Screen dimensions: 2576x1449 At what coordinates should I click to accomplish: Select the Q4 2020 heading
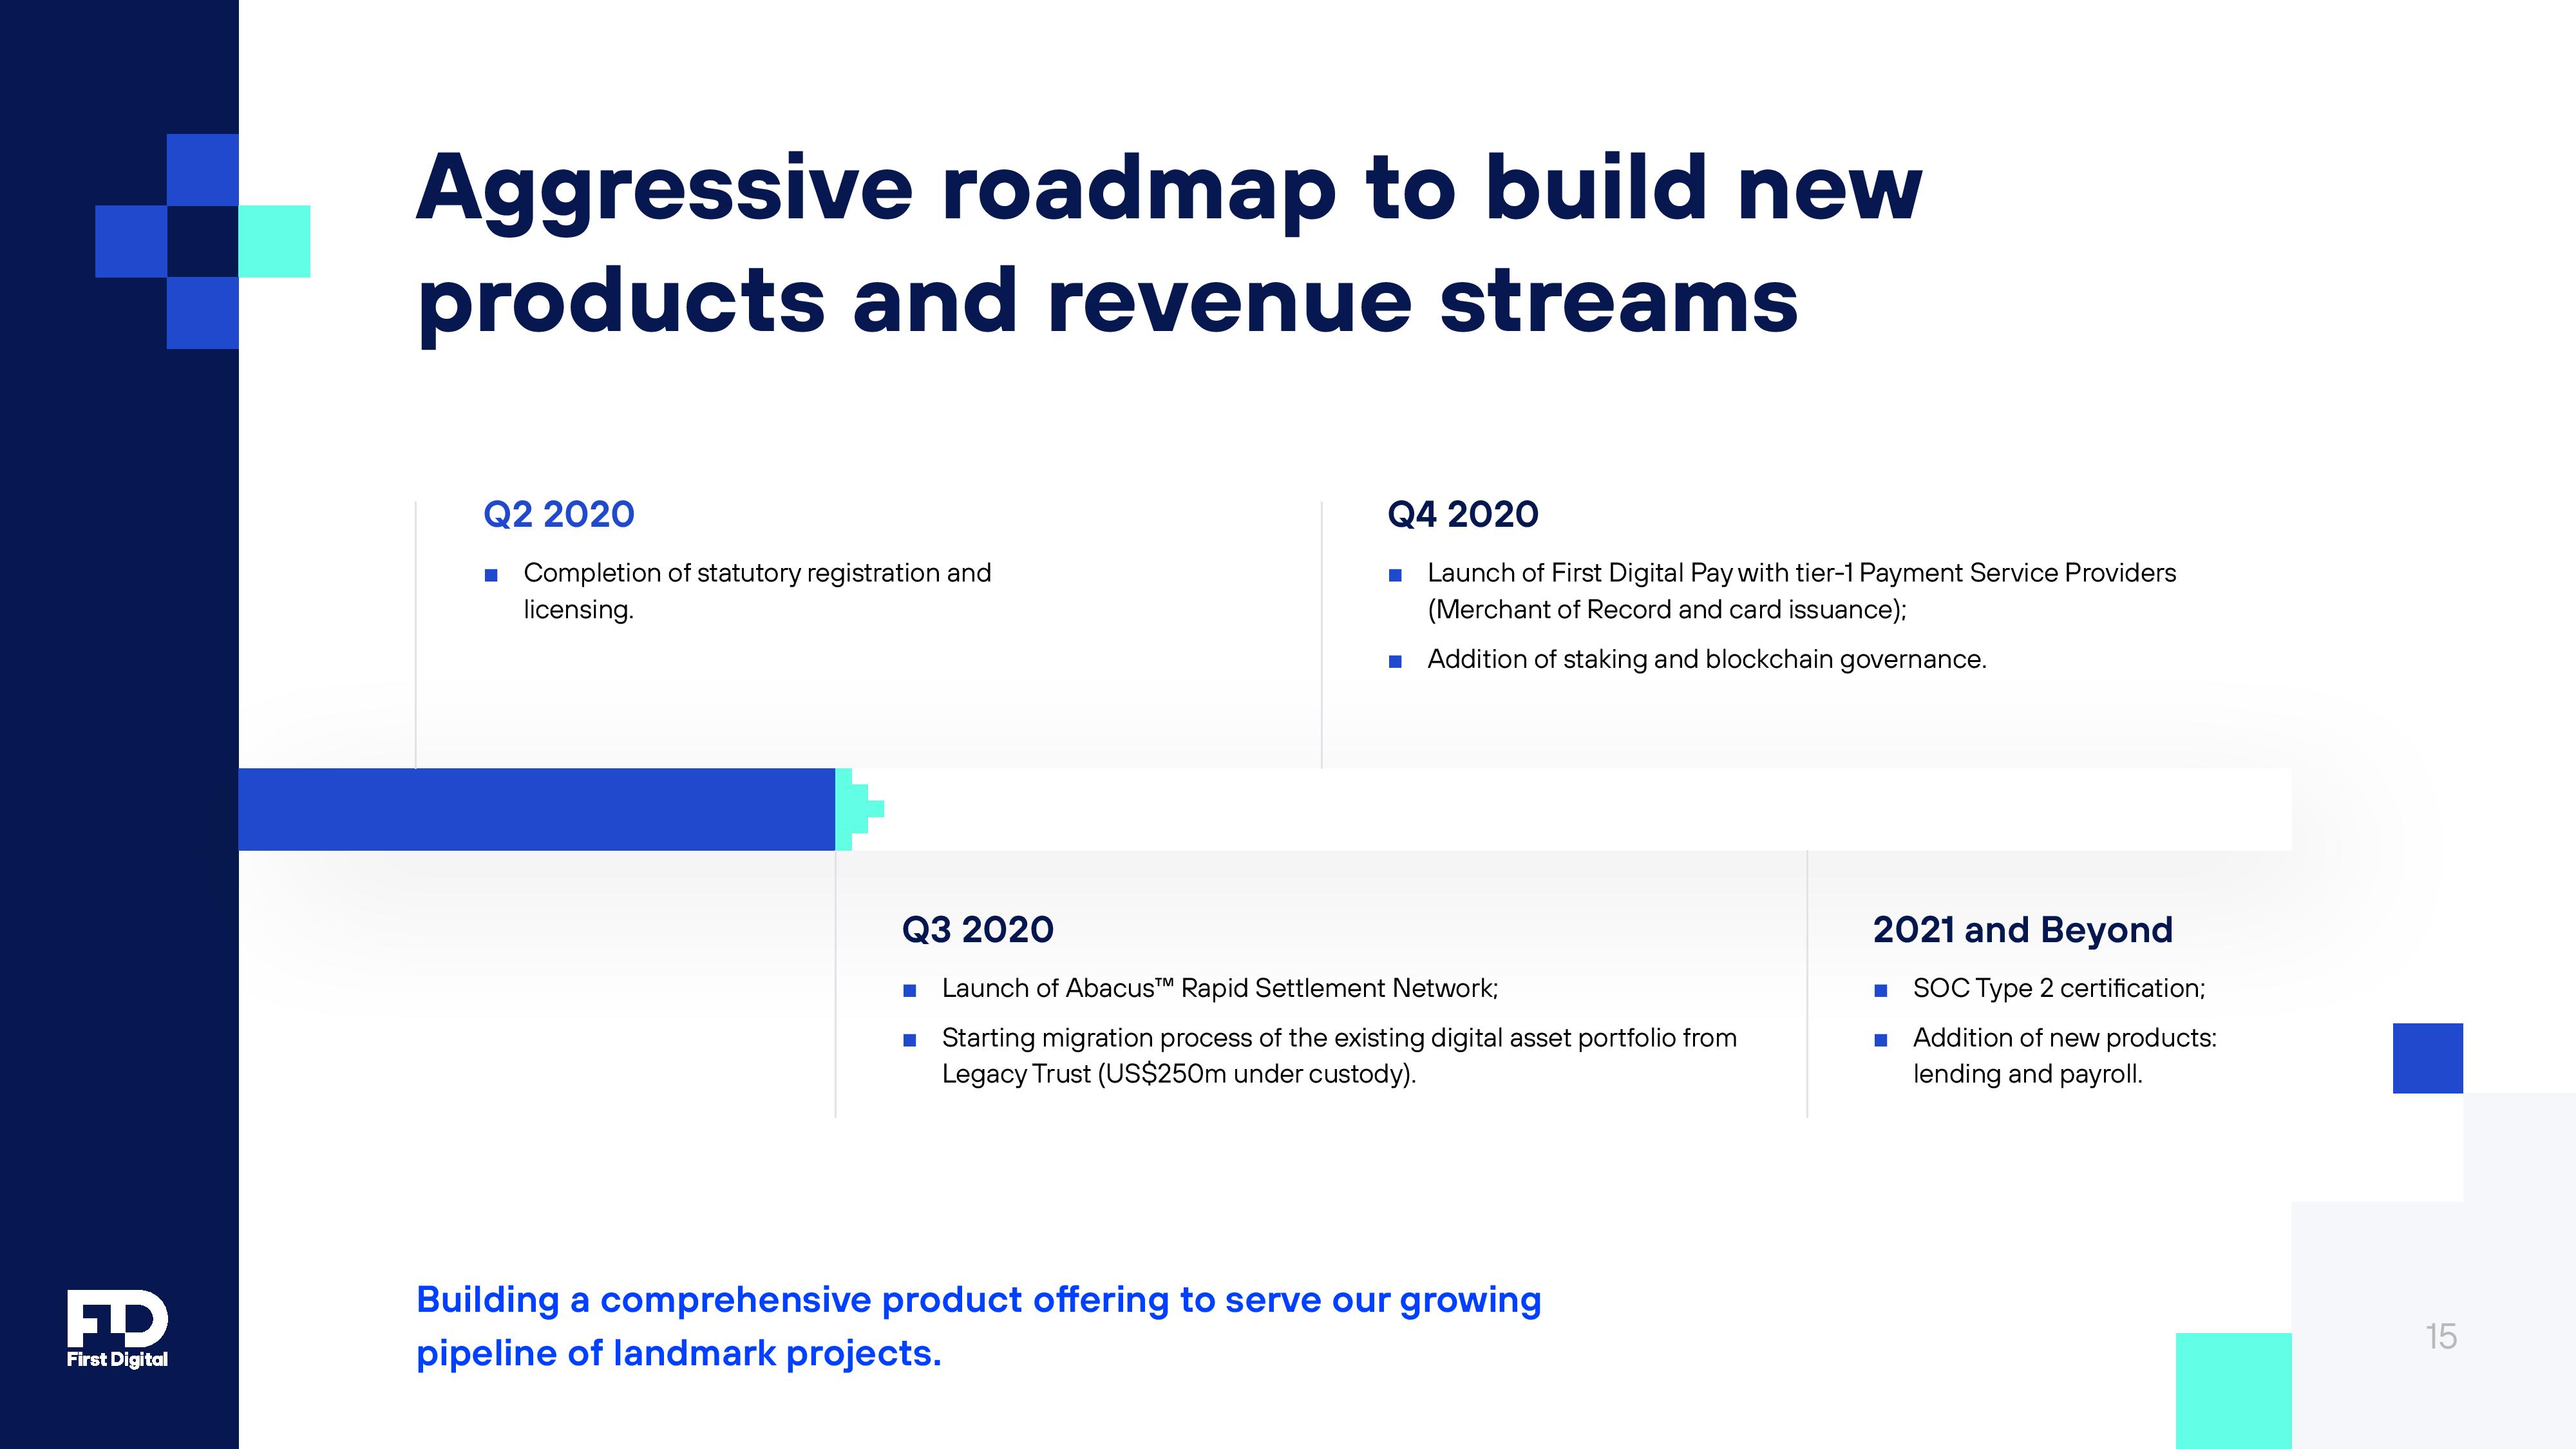coord(1462,514)
